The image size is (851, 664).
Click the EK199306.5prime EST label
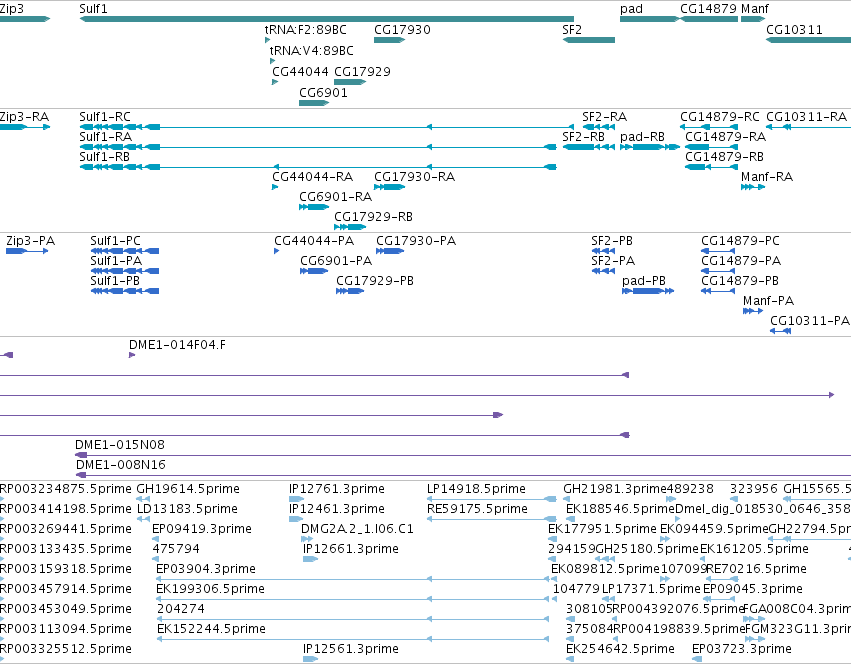pyautogui.click(x=211, y=589)
